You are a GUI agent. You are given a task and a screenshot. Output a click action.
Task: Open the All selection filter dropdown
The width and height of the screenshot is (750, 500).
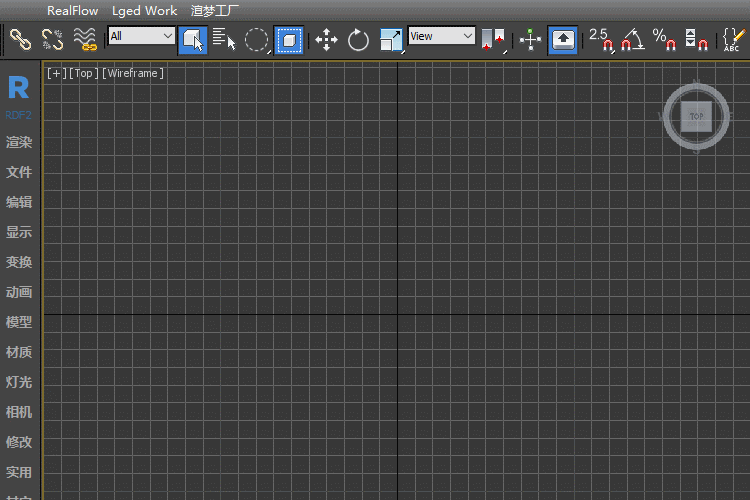[x=141, y=36]
